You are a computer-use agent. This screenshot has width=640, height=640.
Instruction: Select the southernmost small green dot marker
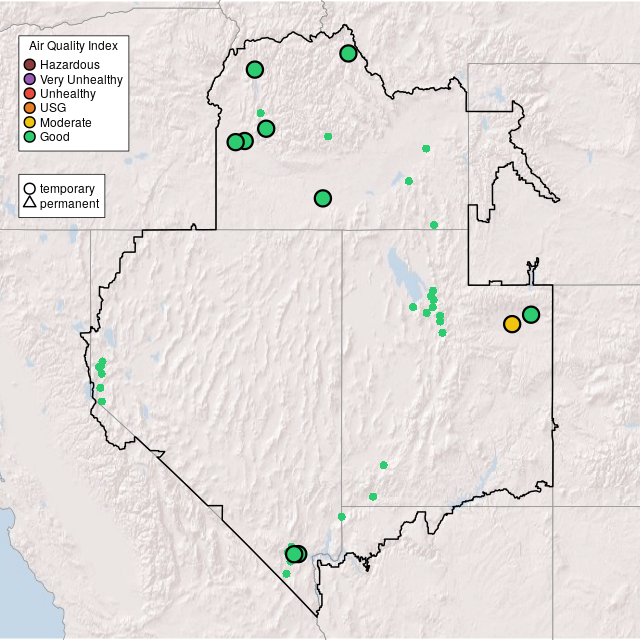point(286,574)
